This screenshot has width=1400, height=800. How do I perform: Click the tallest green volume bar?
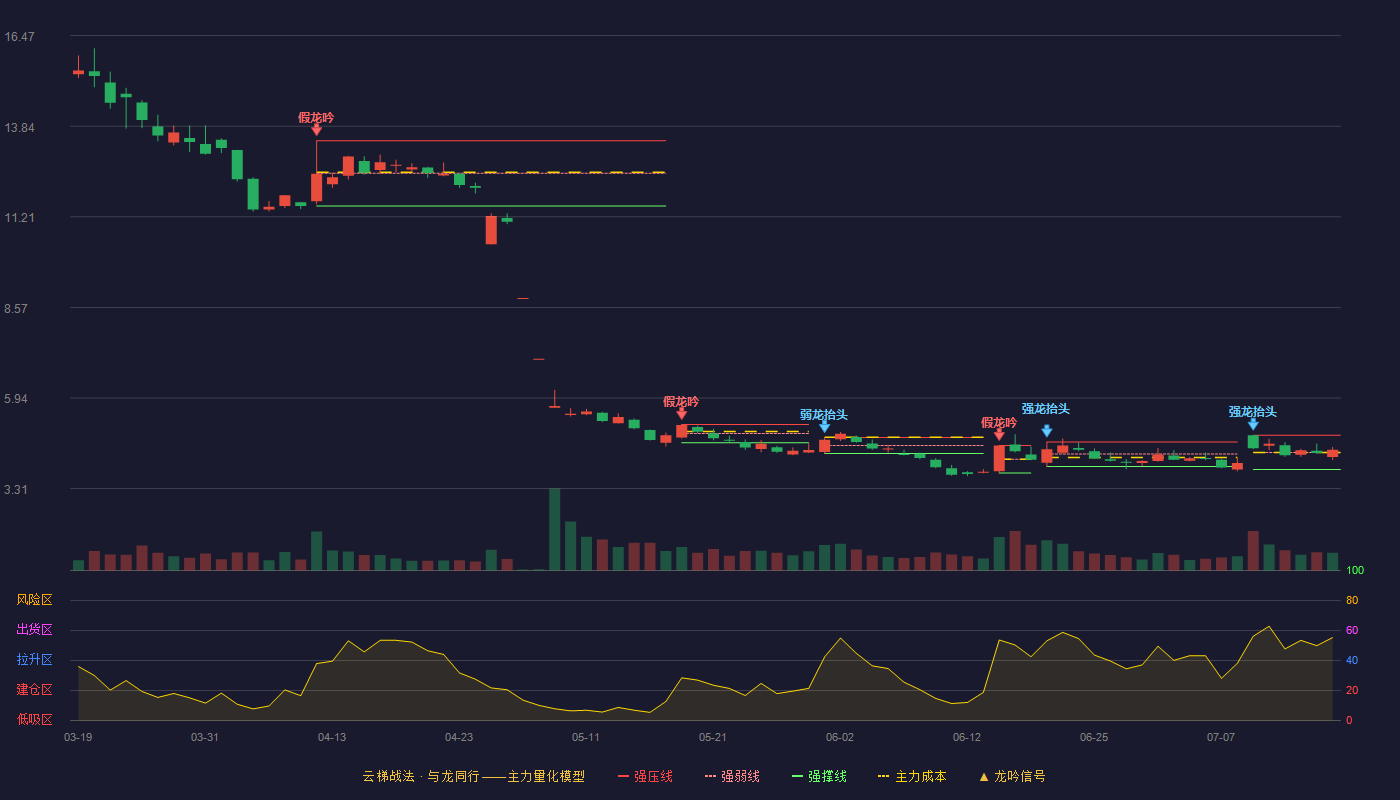555,529
